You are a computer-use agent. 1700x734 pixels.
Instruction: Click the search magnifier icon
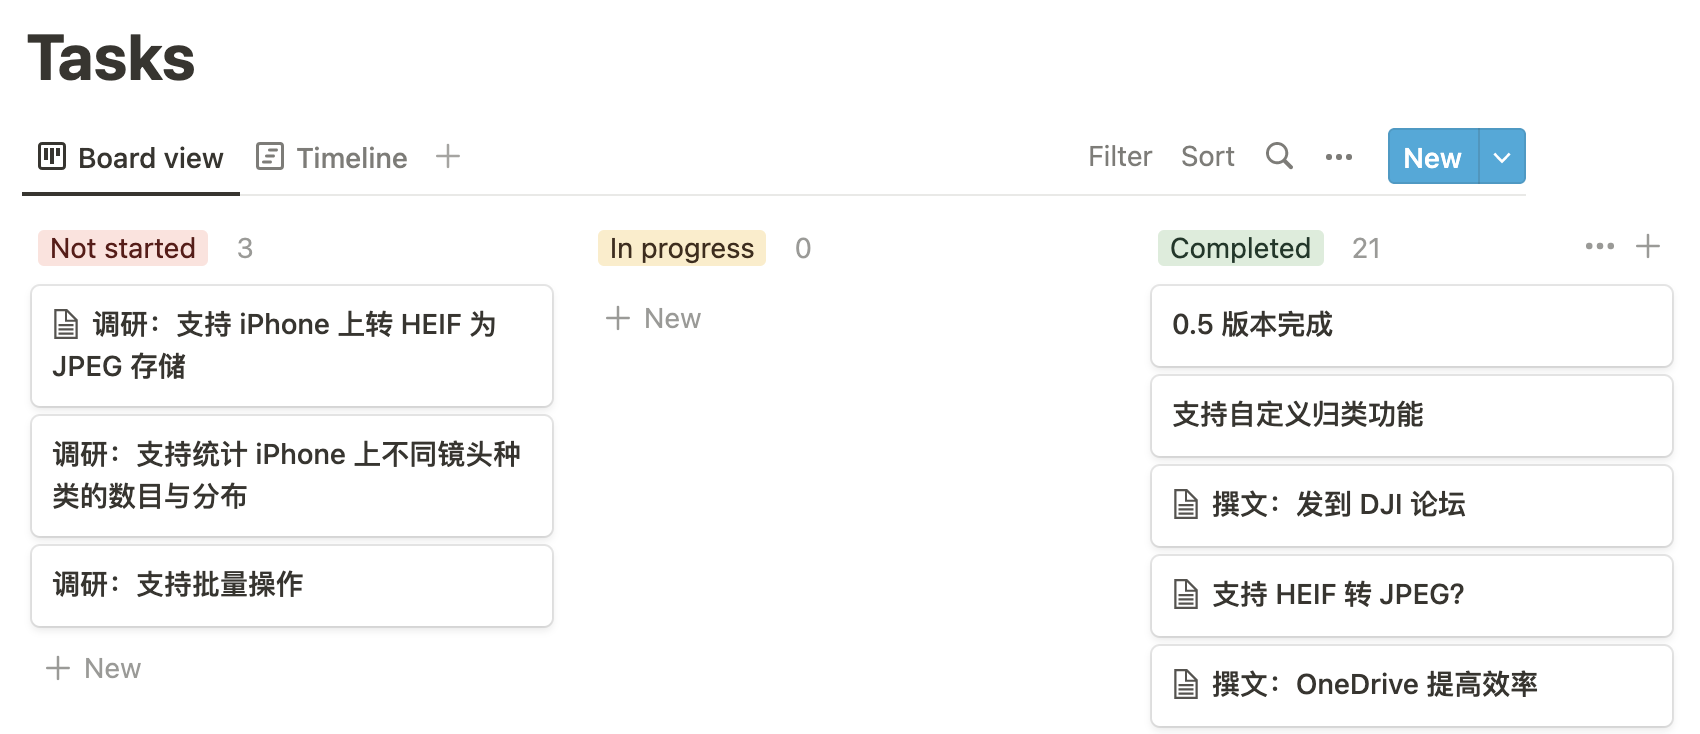[x=1279, y=156]
